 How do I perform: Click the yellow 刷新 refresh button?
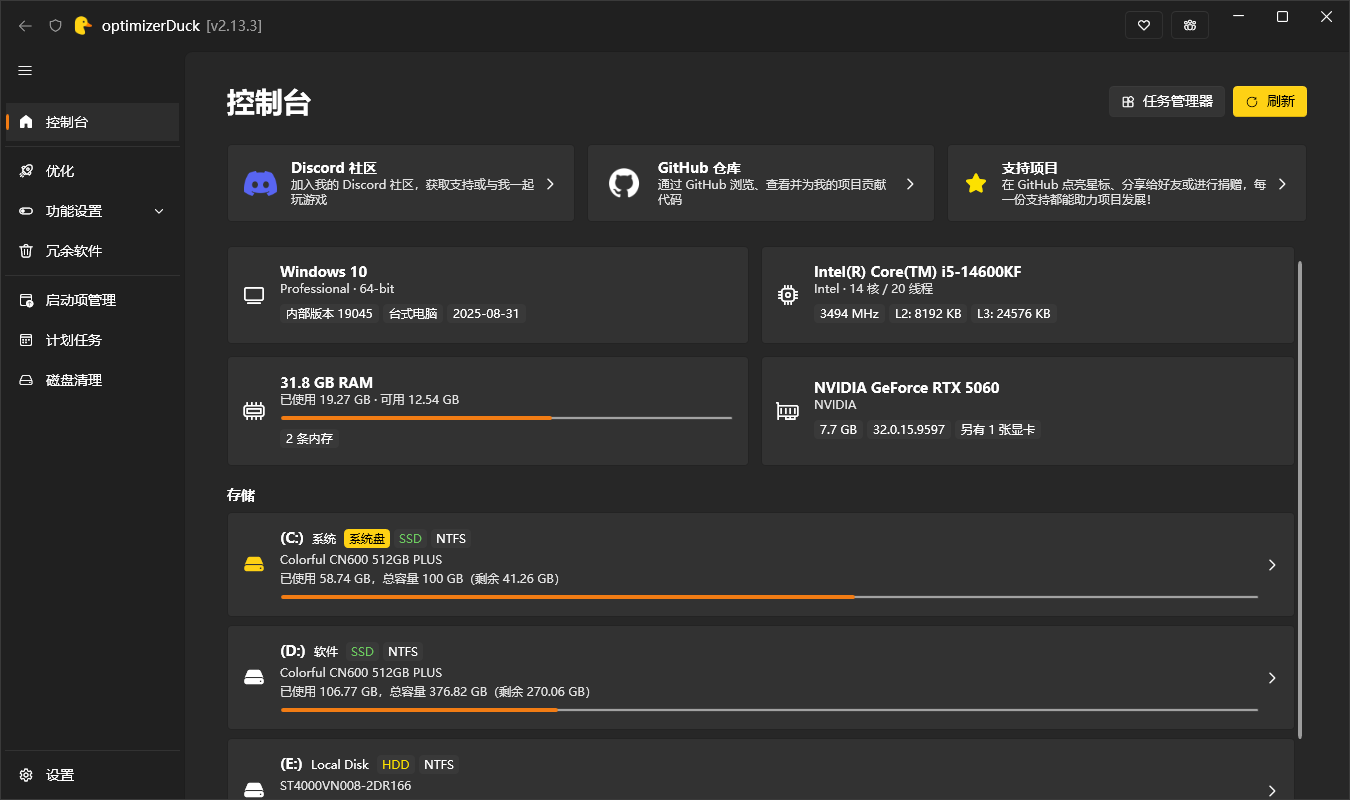[1270, 101]
